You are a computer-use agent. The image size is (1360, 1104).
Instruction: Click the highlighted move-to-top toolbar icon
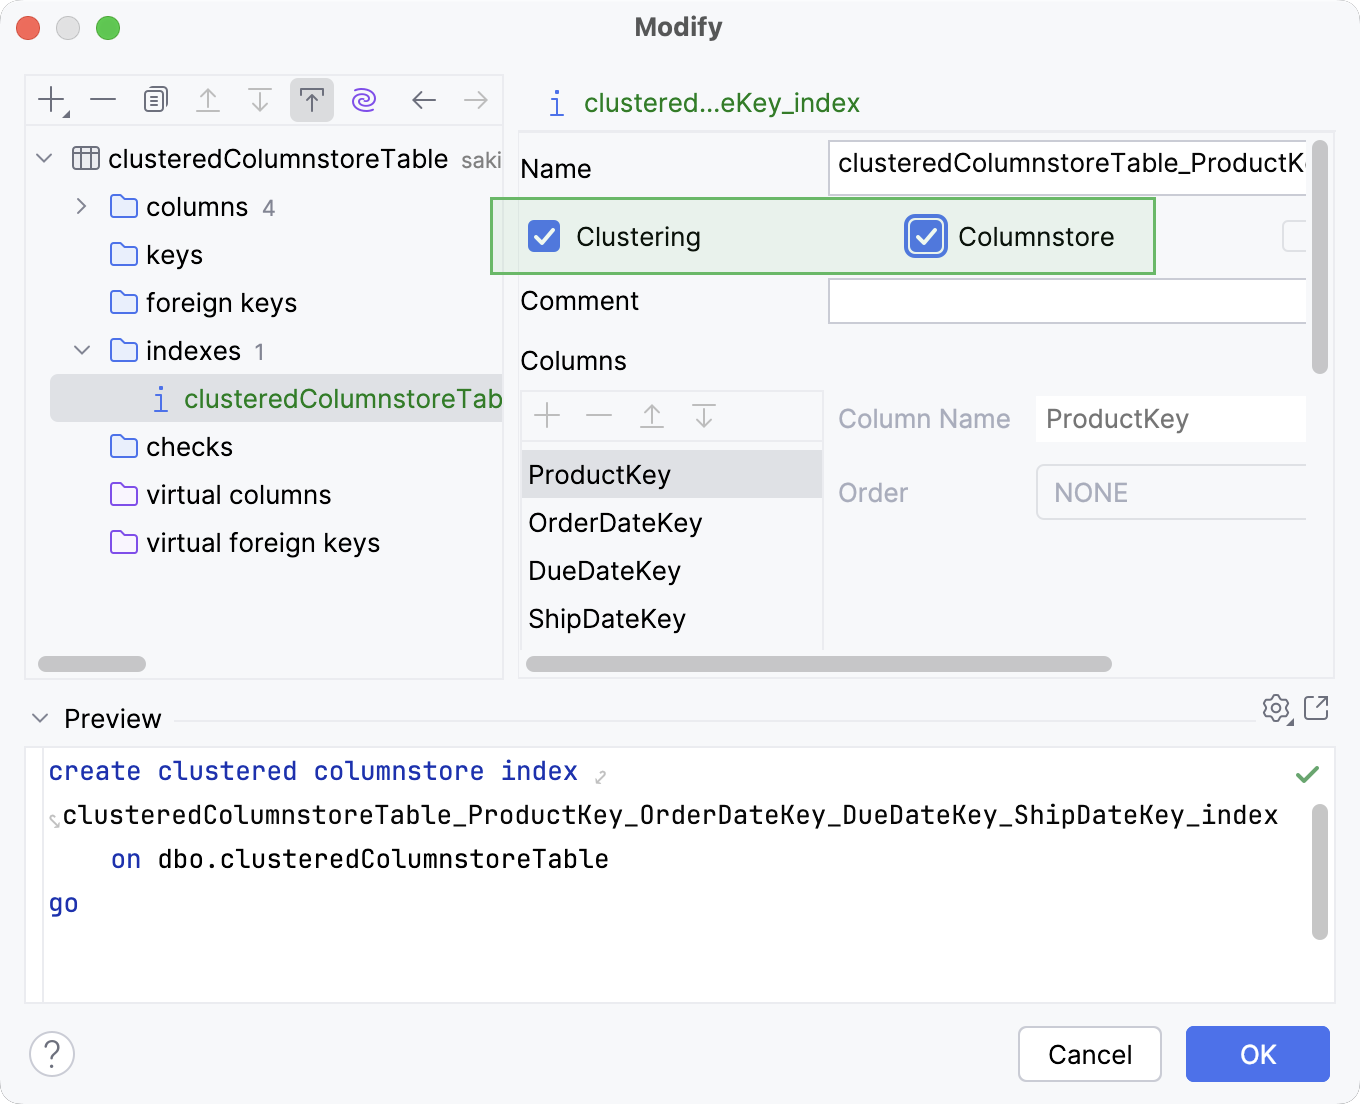[311, 99]
